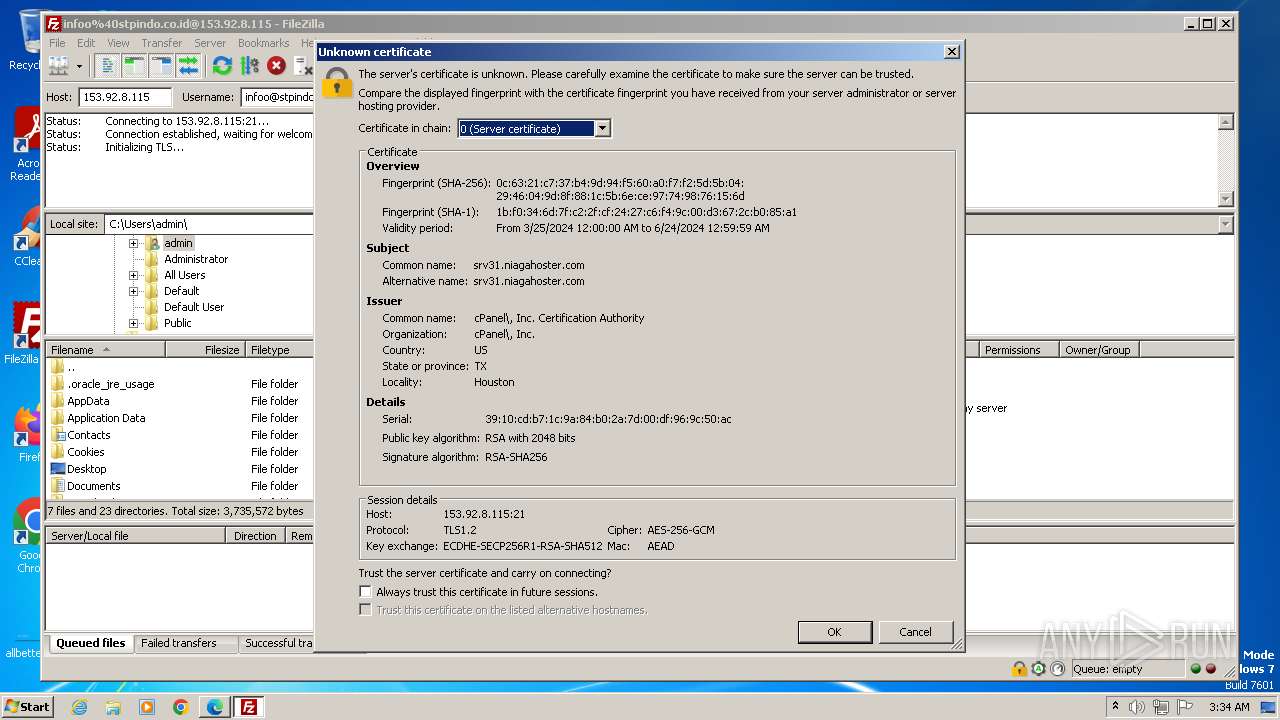Select the AppData folder in file list
Screen dimensions: 1280x720
88,401
